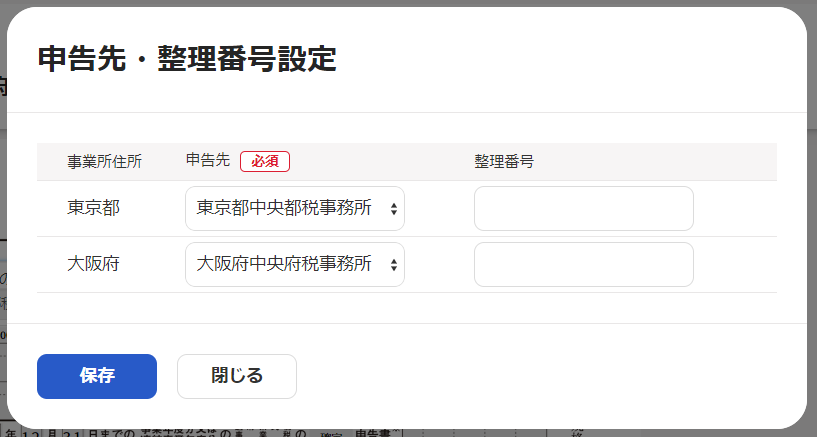Click the 事業所住所 column header
Image resolution: width=817 pixels, height=437 pixels.
[x=104, y=161]
